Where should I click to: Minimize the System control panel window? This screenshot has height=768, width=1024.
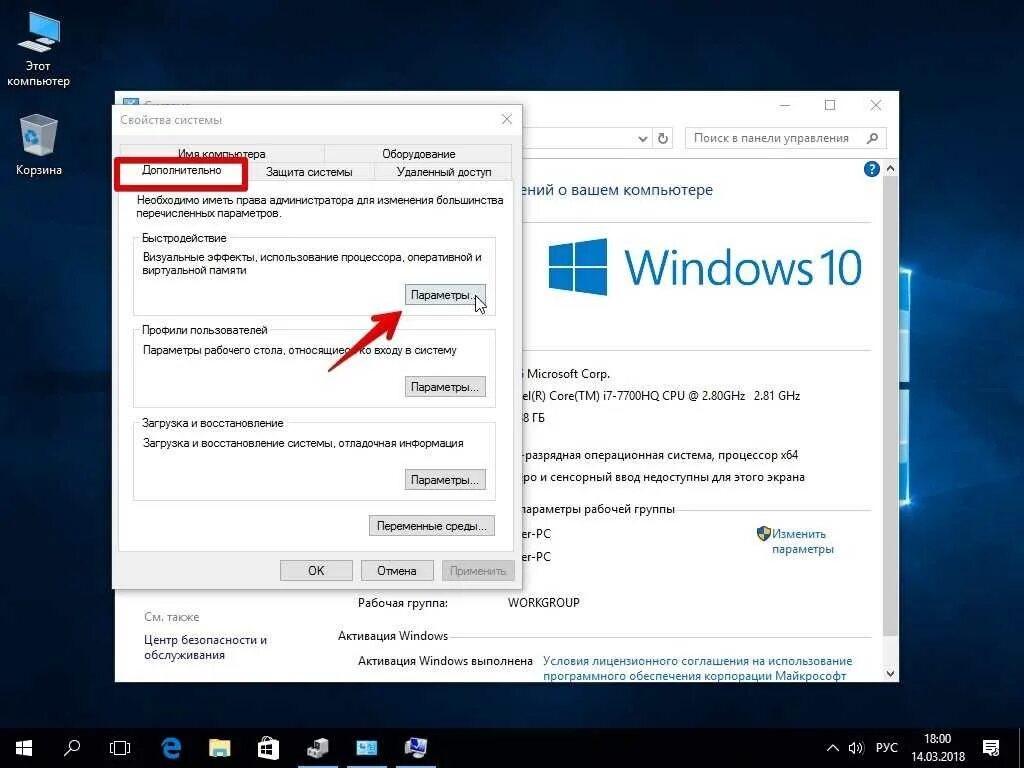point(785,105)
